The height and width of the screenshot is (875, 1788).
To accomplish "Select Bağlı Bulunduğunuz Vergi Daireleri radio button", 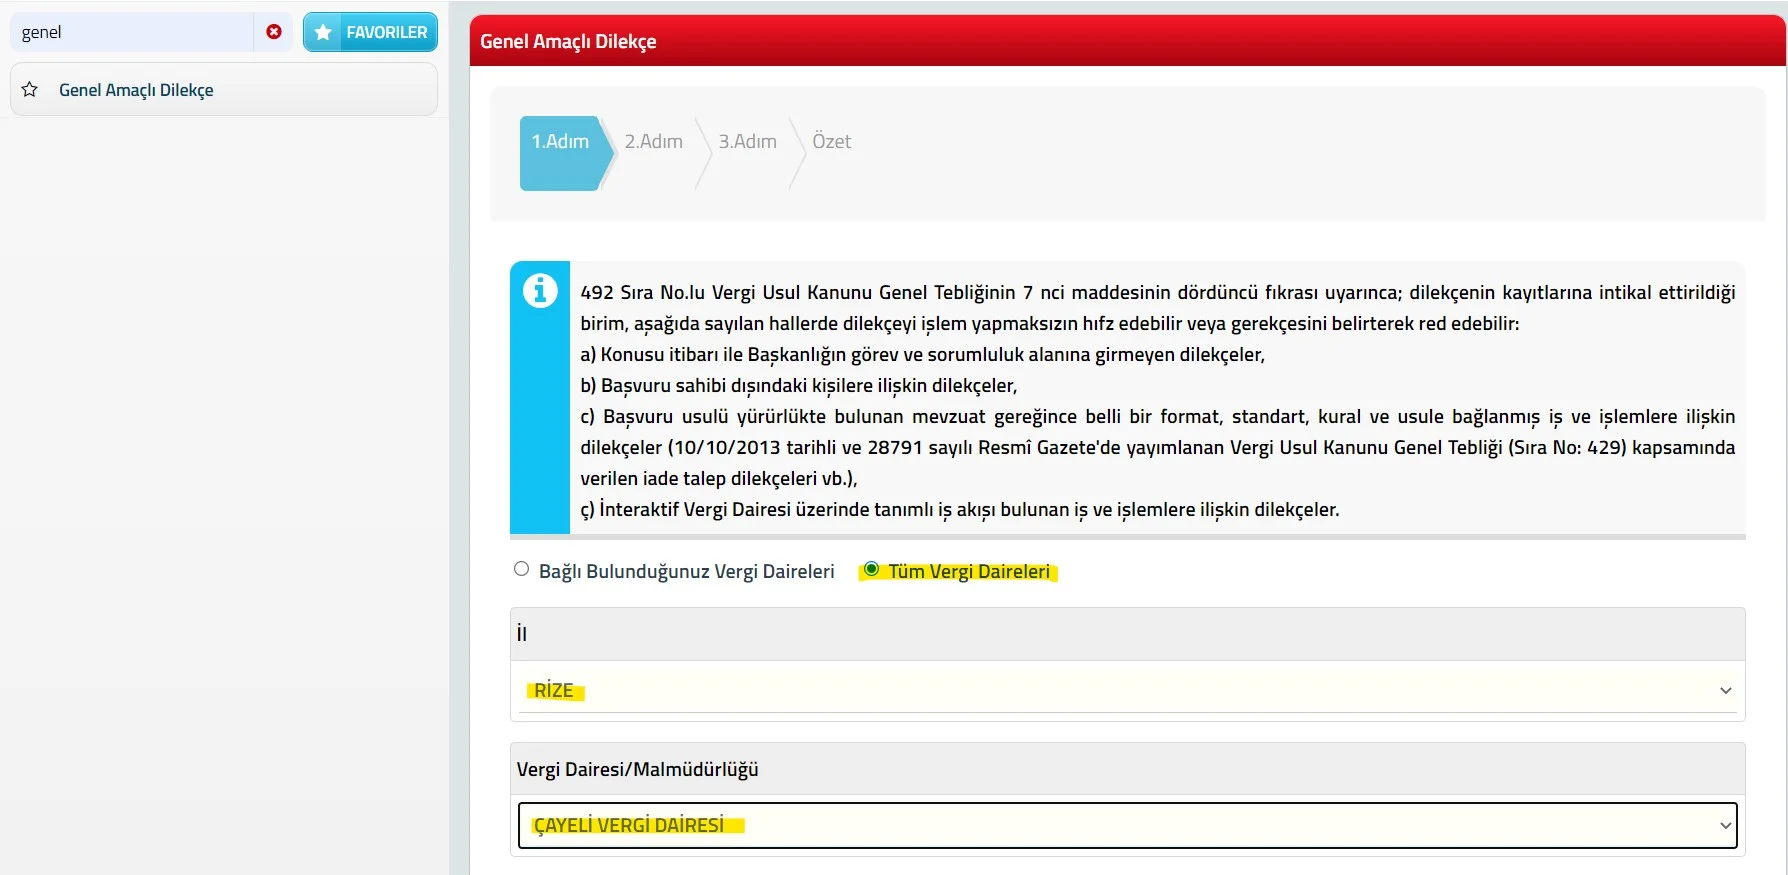I will coord(521,569).
